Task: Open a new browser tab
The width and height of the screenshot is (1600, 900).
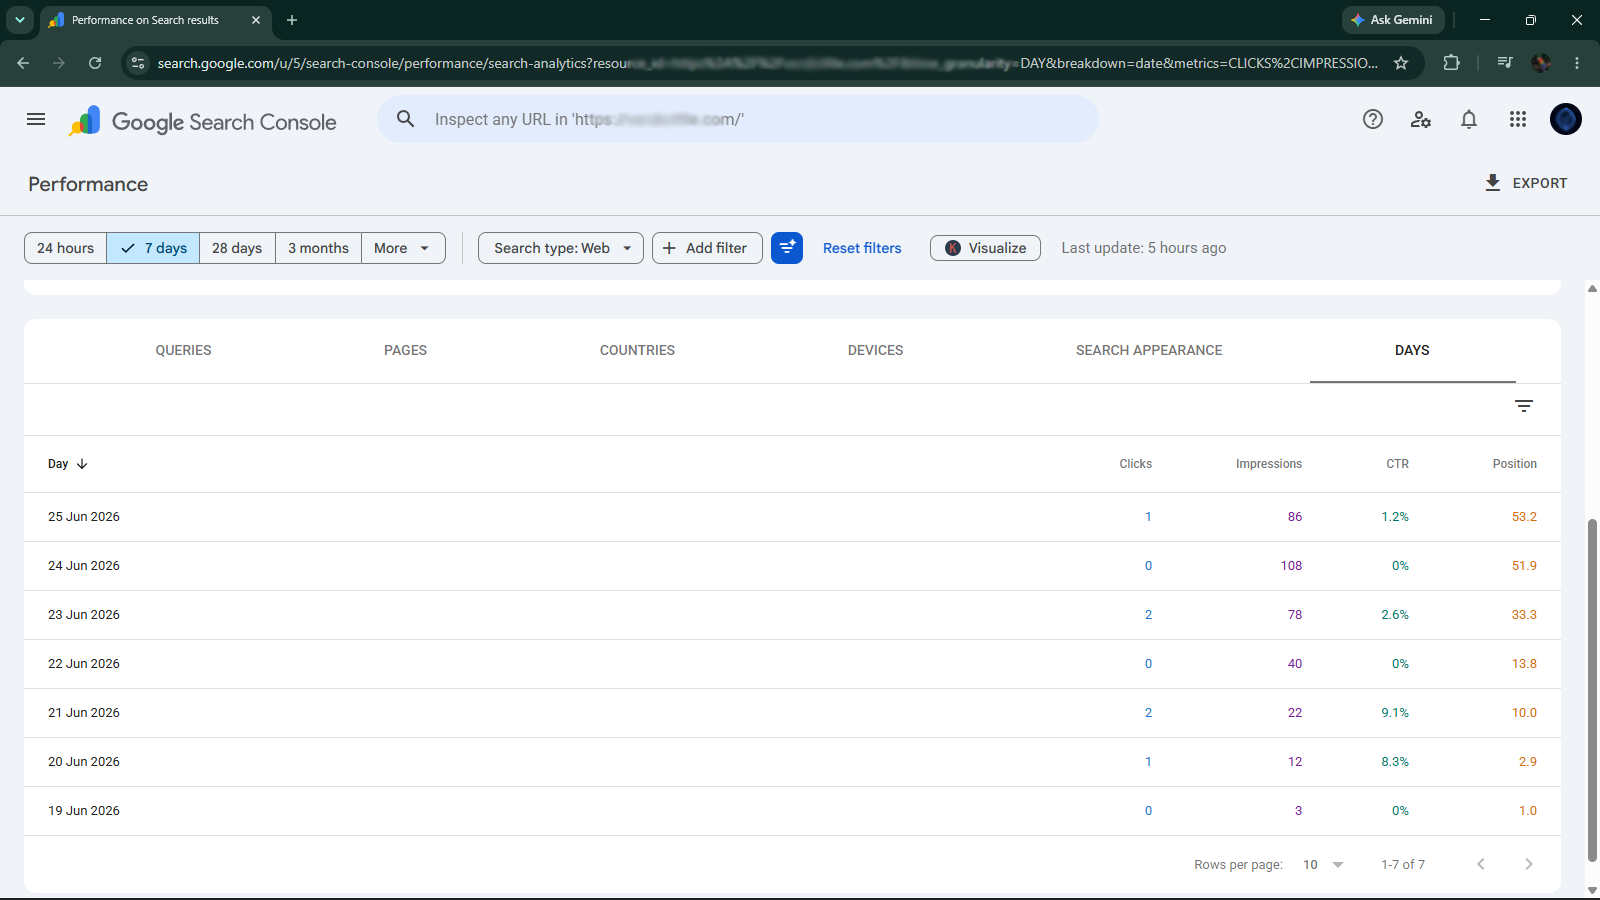Action: coord(292,20)
